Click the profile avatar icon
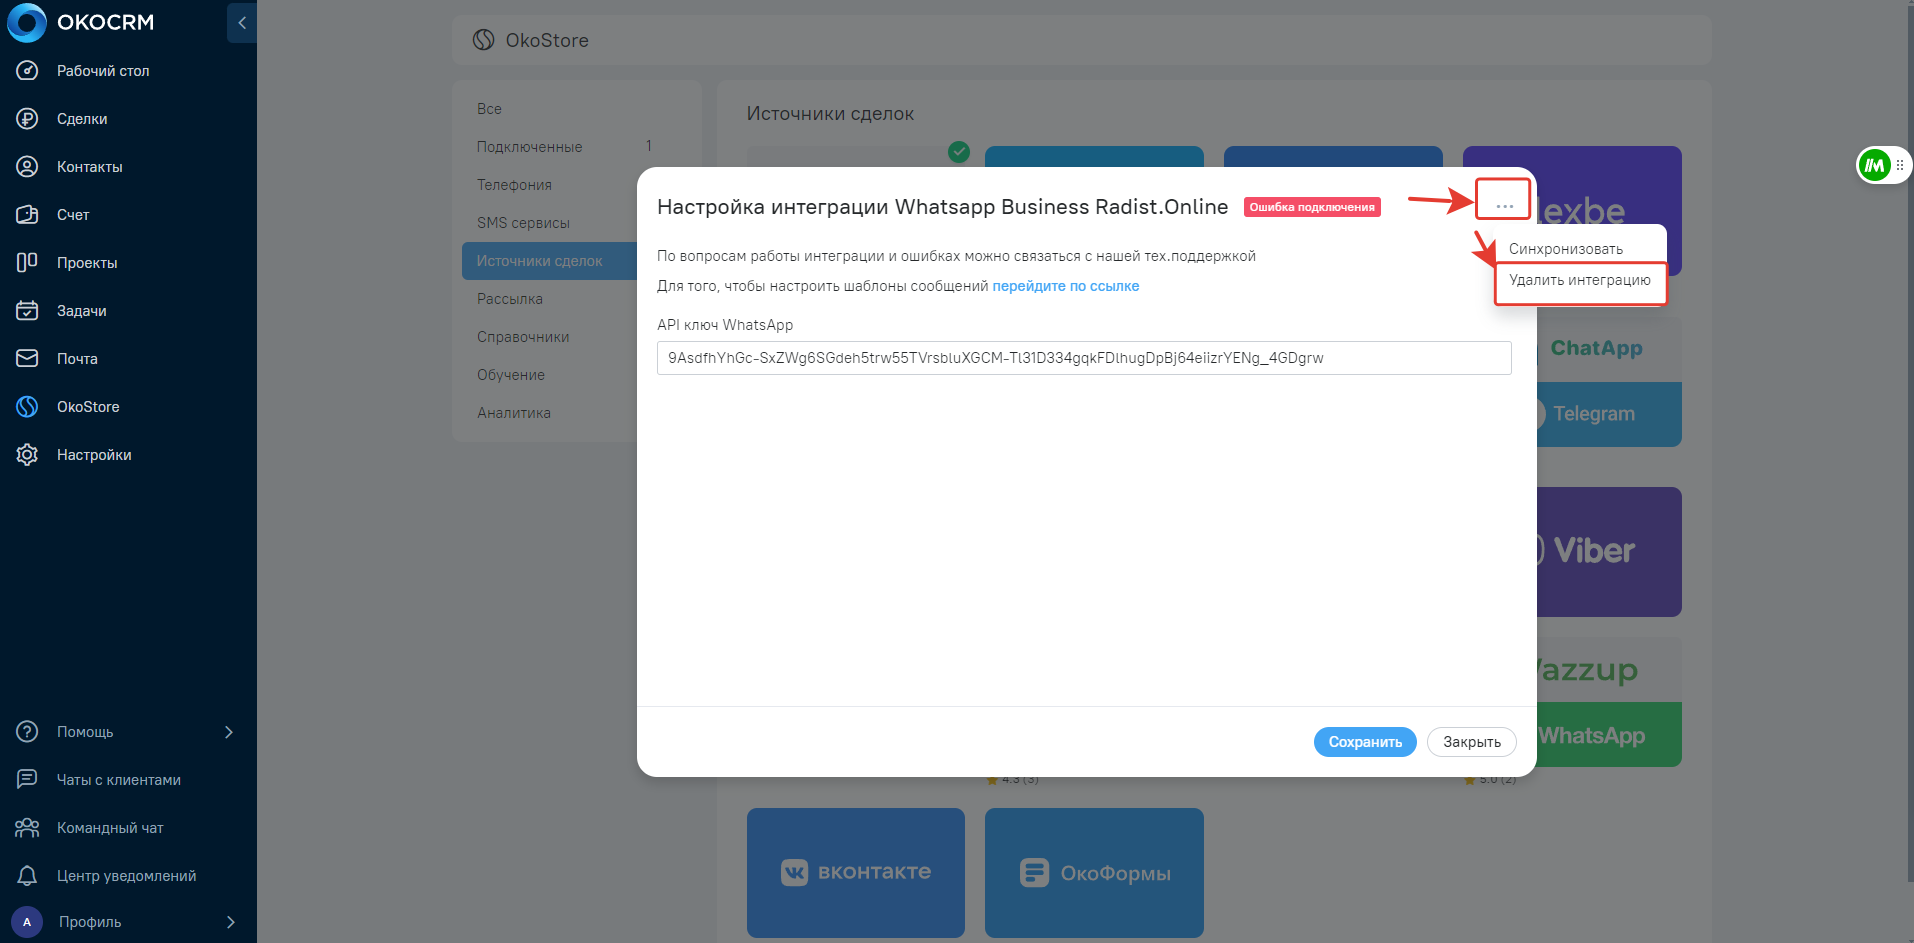 (x=27, y=922)
